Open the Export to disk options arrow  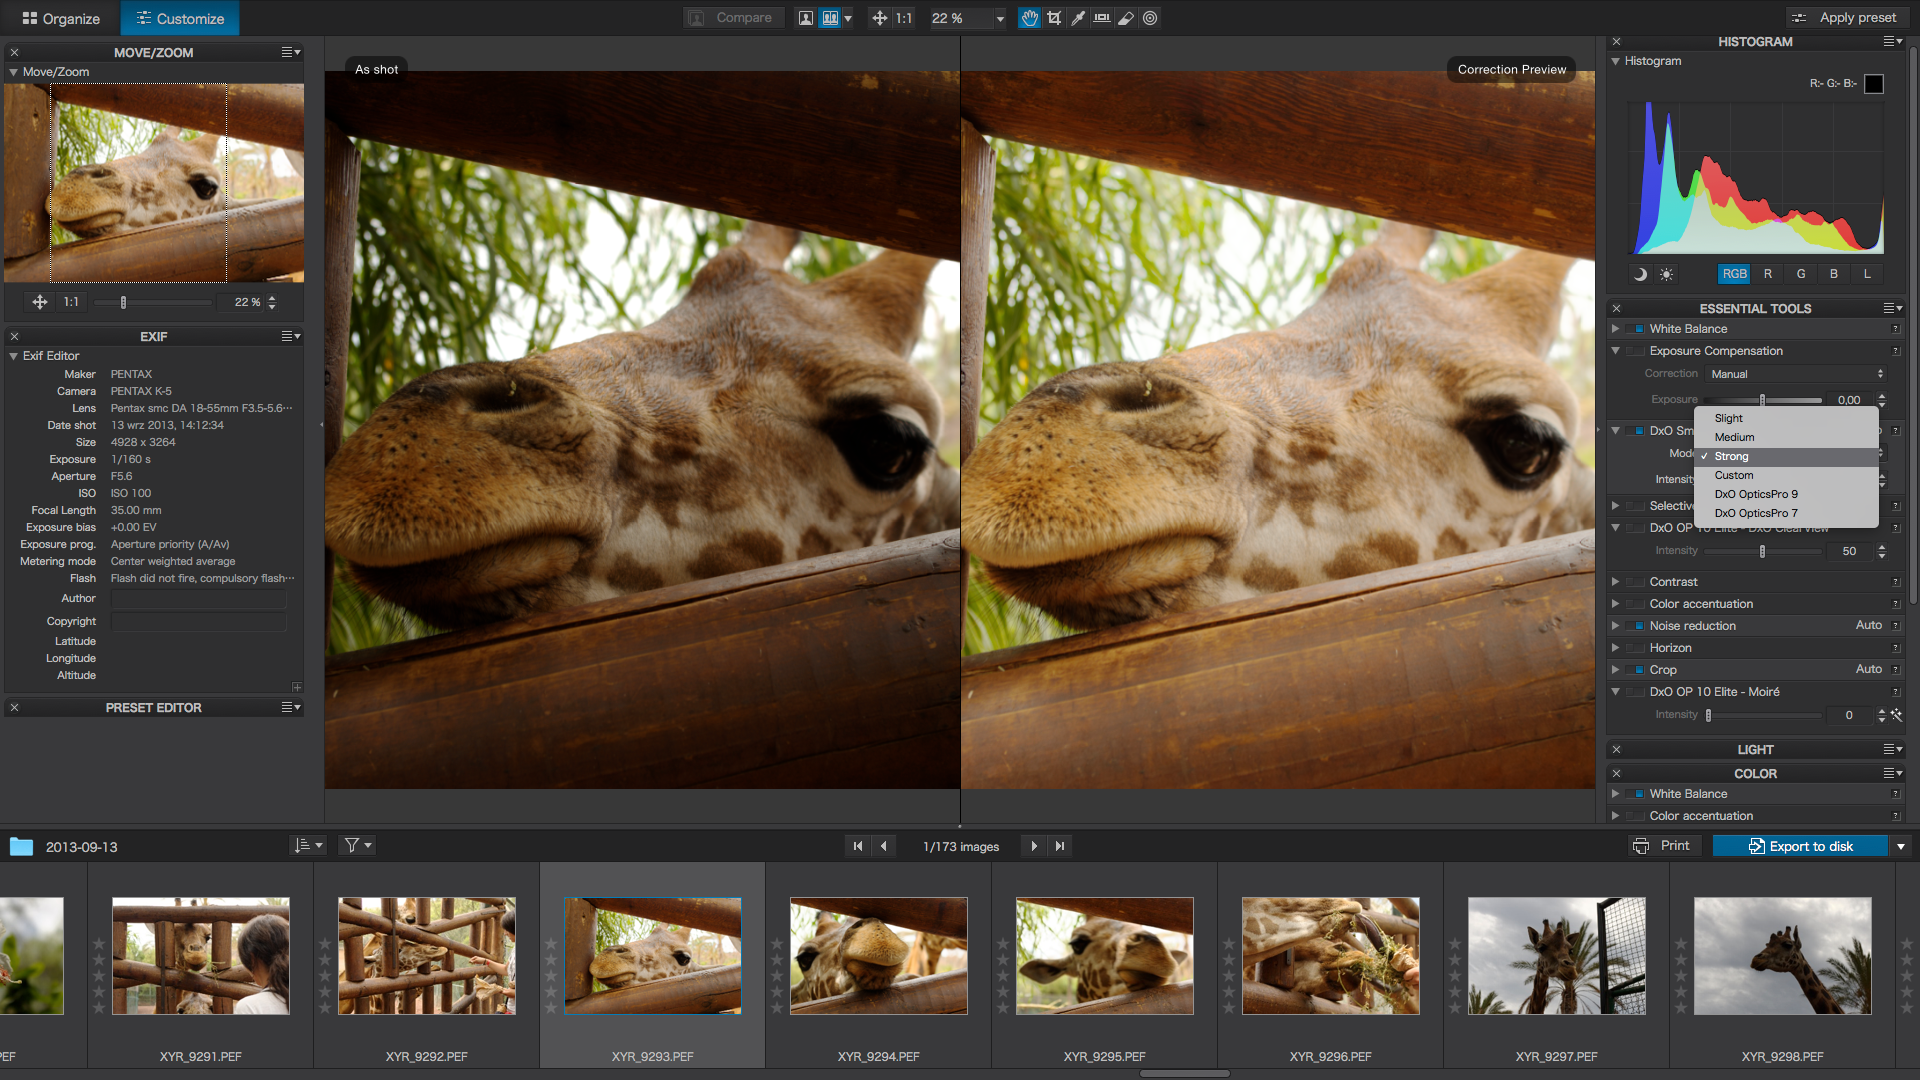pyautogui.click(x=1901, y=847)
